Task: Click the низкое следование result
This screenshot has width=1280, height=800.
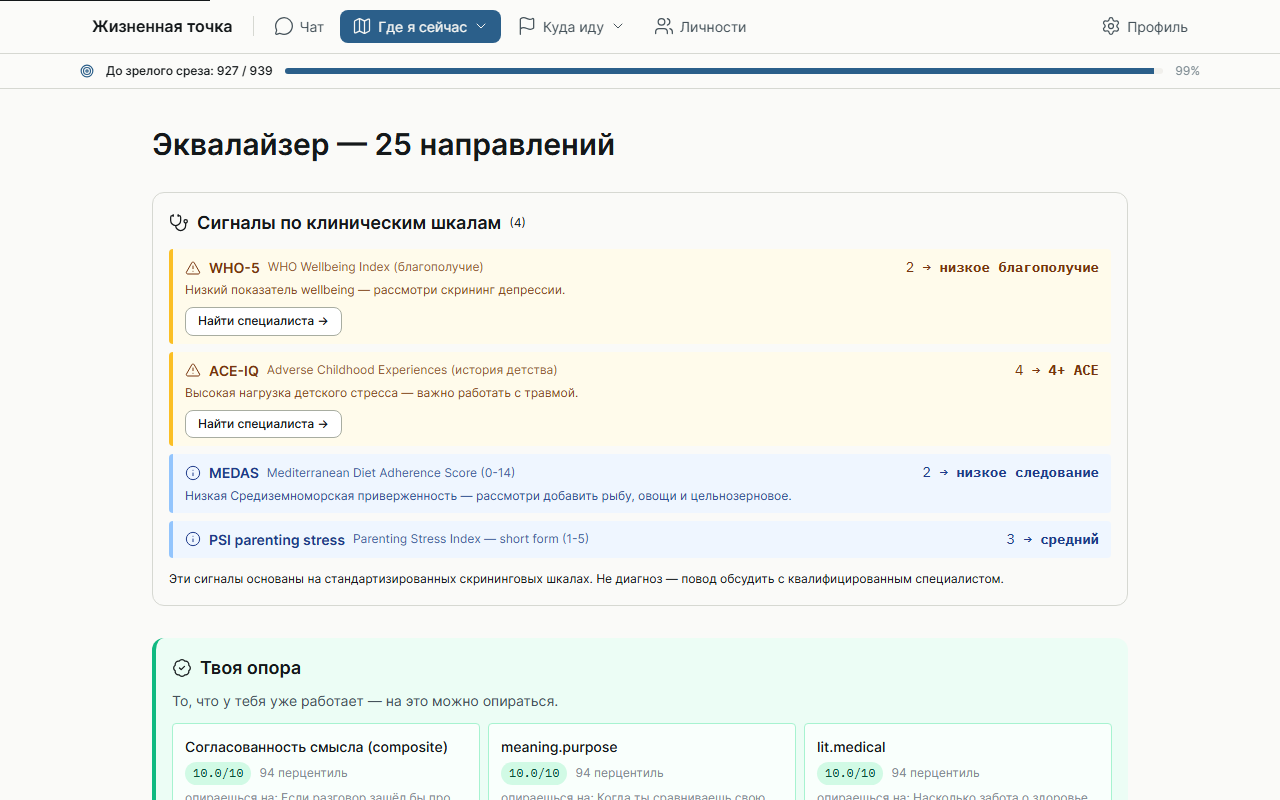Action: (x=1027, y=473)
